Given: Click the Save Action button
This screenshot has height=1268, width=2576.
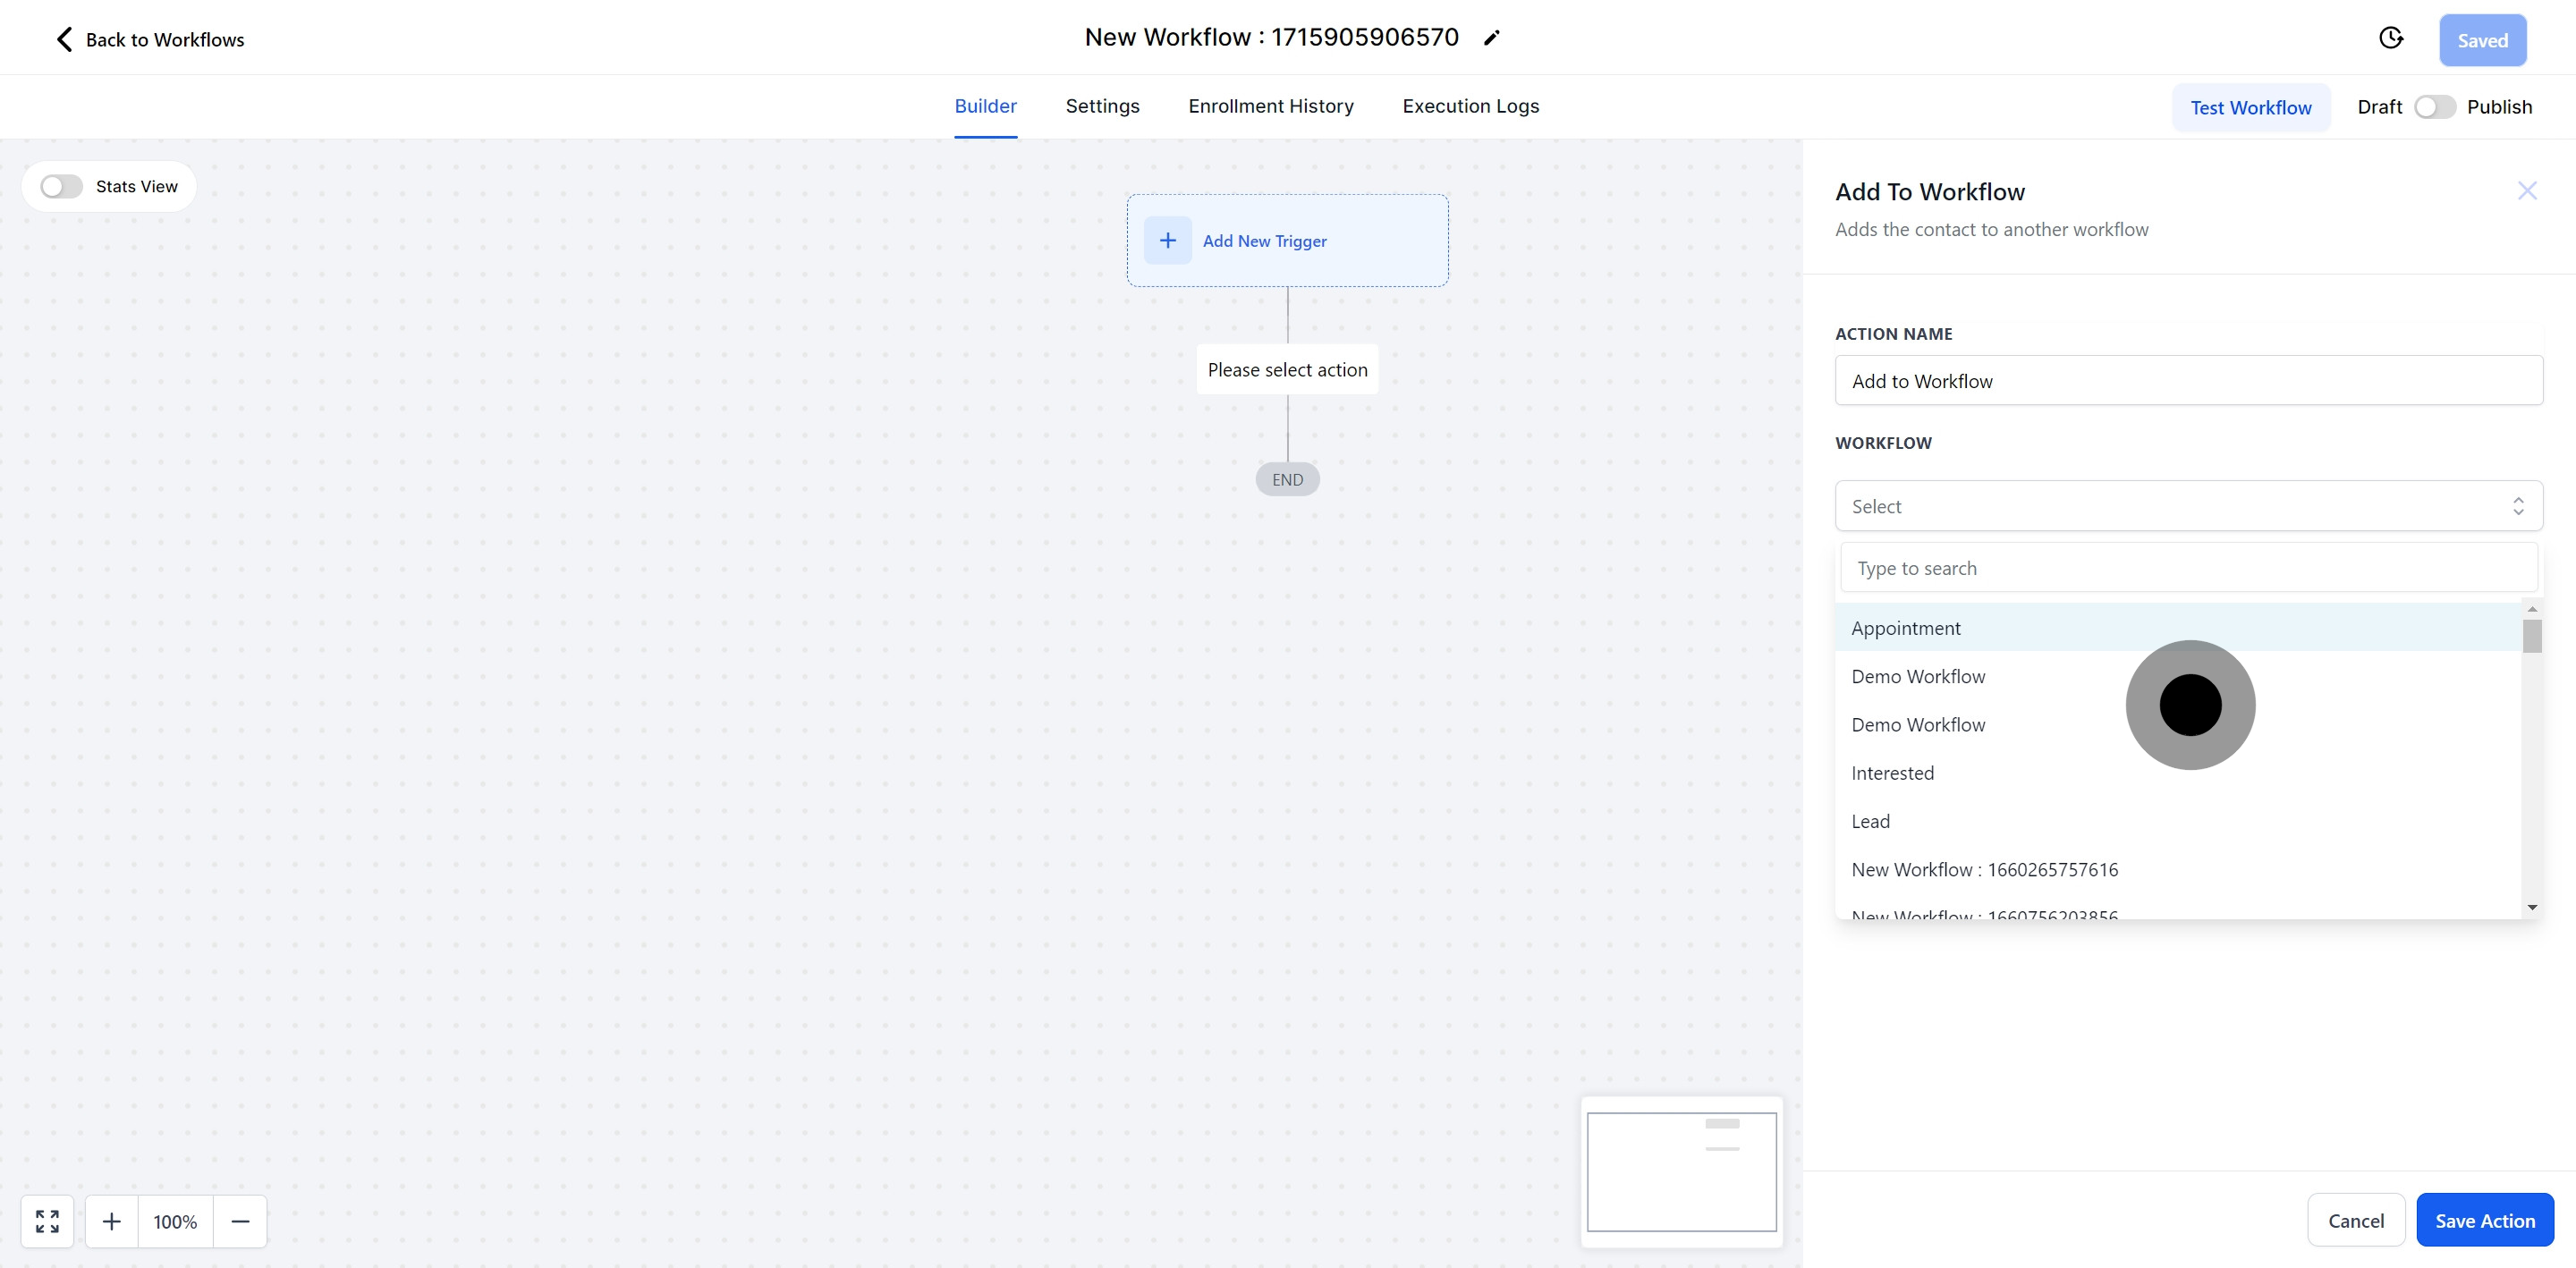Looking at the screenshot, I should [2484, 1220].
